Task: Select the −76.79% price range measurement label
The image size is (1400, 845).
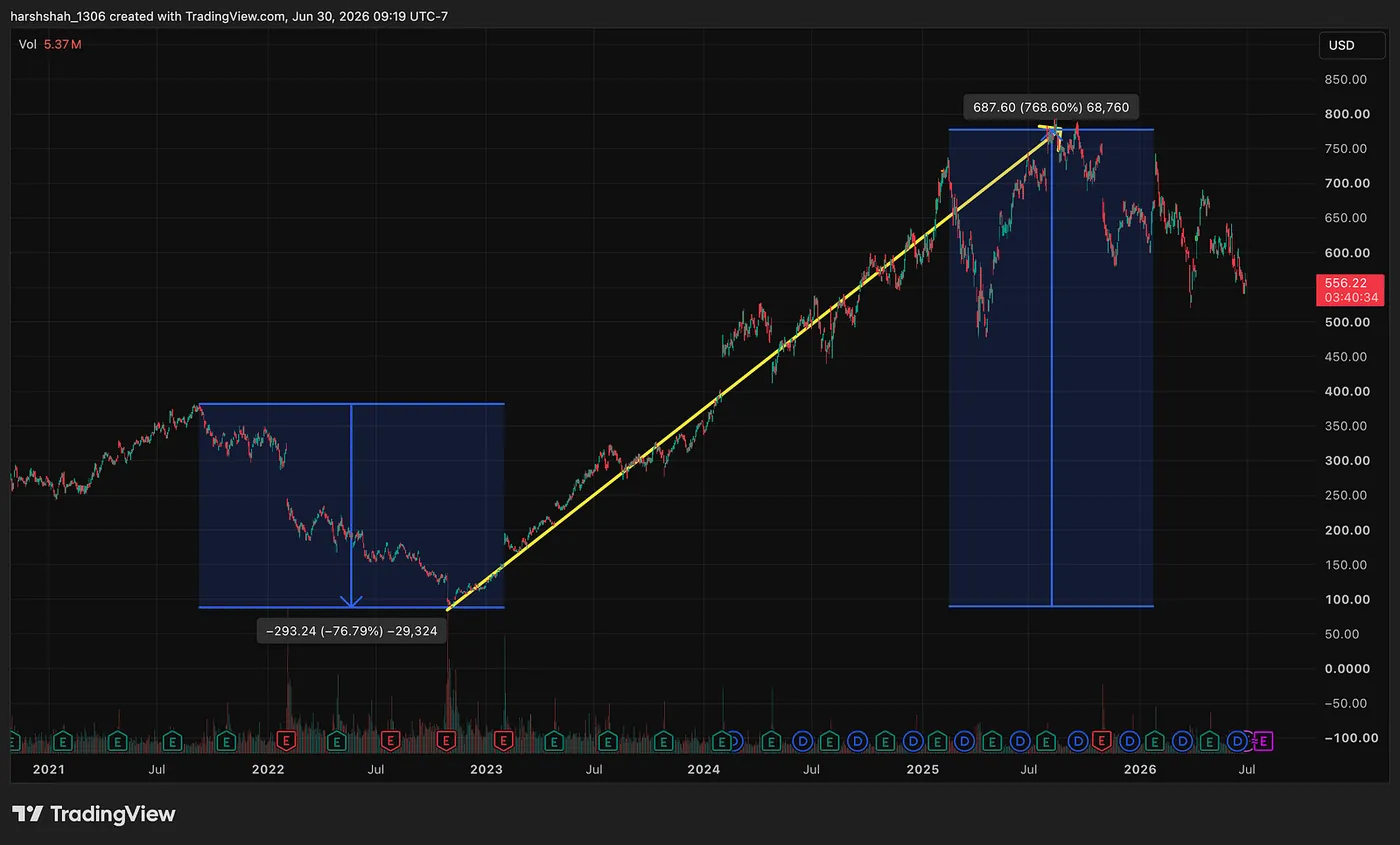Action: [351, 631]
